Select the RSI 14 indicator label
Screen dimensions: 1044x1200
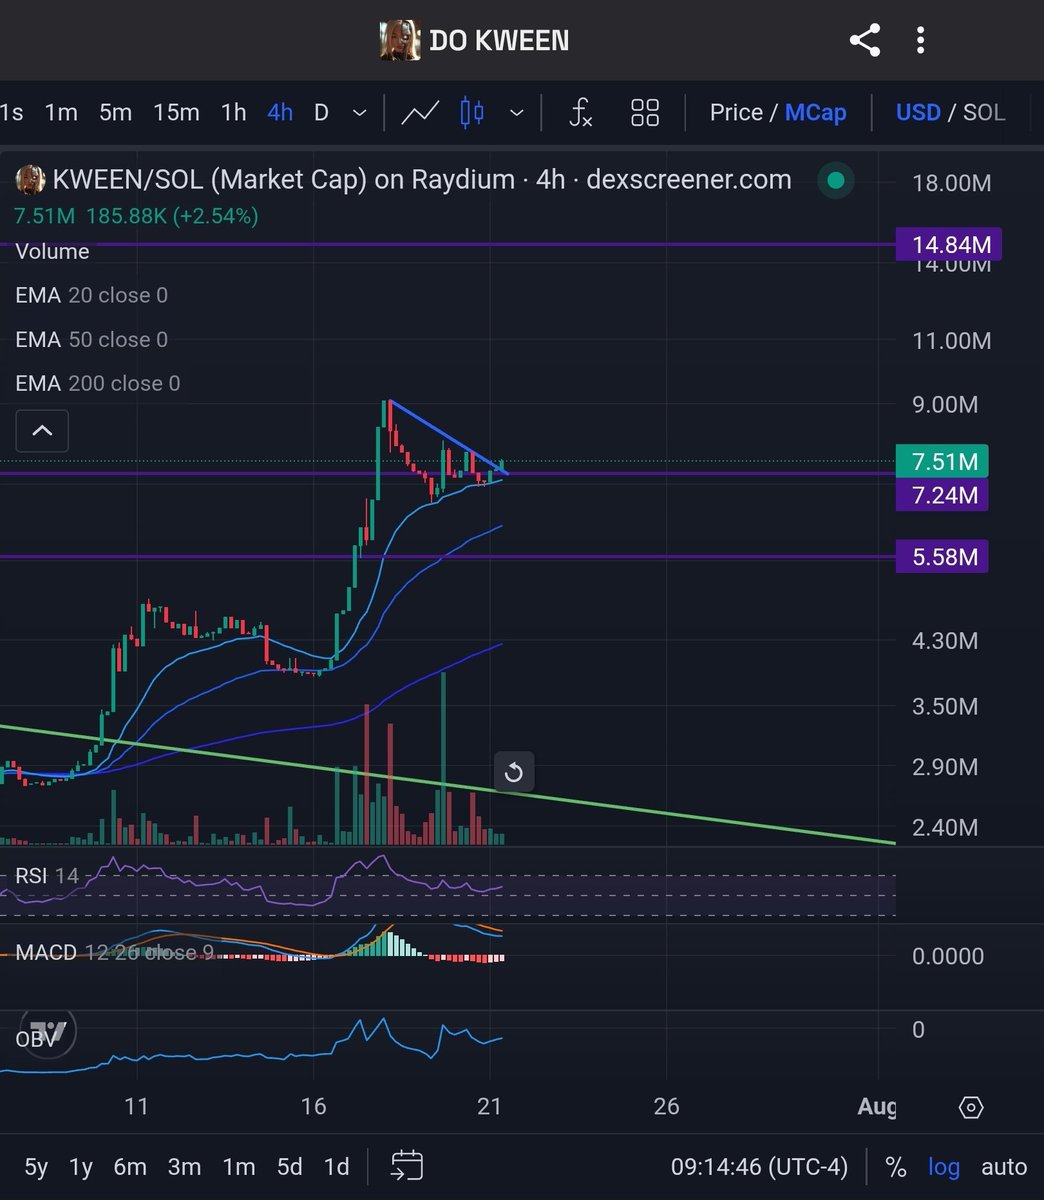coord(46,876)
